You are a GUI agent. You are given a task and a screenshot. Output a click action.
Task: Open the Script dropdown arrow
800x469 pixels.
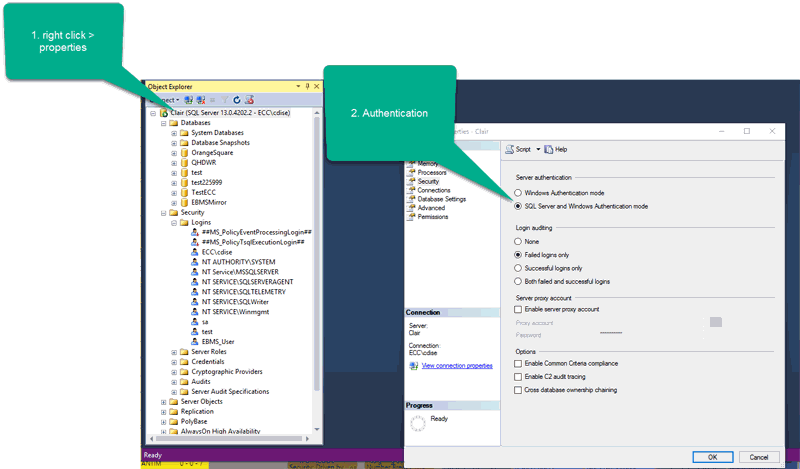click(537, 149)
